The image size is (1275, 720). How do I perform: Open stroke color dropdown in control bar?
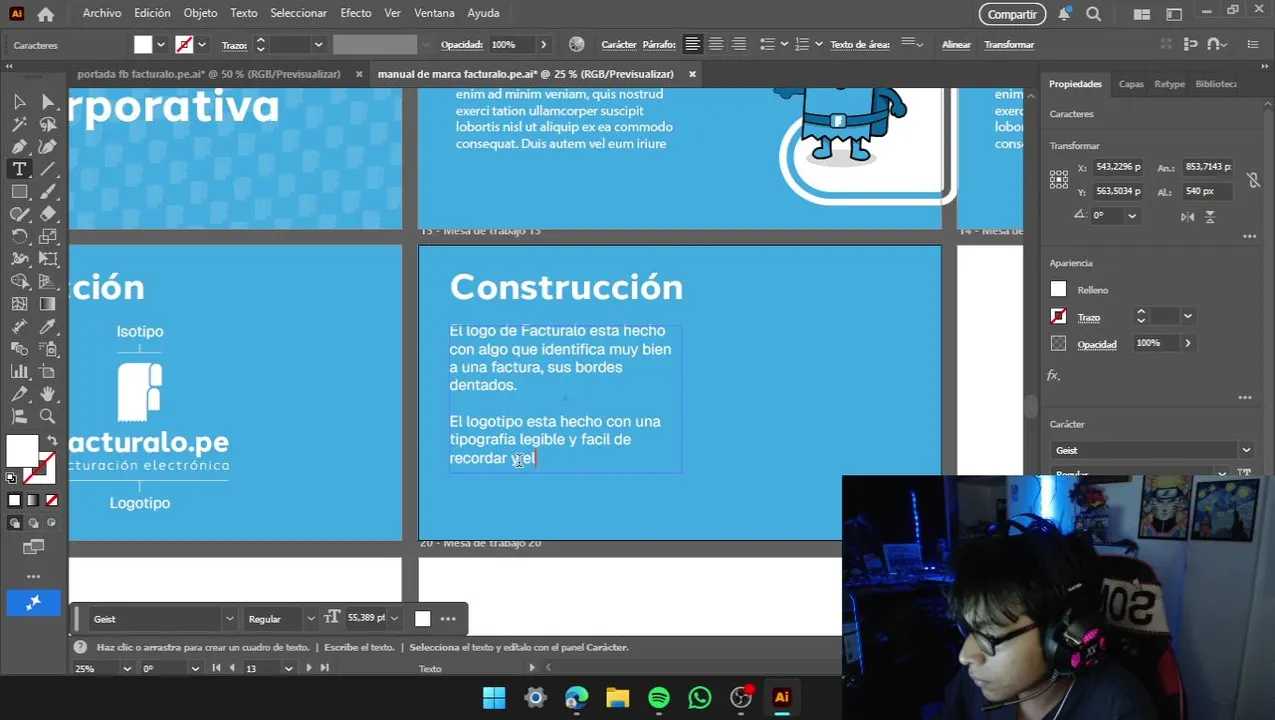point(202,44)
